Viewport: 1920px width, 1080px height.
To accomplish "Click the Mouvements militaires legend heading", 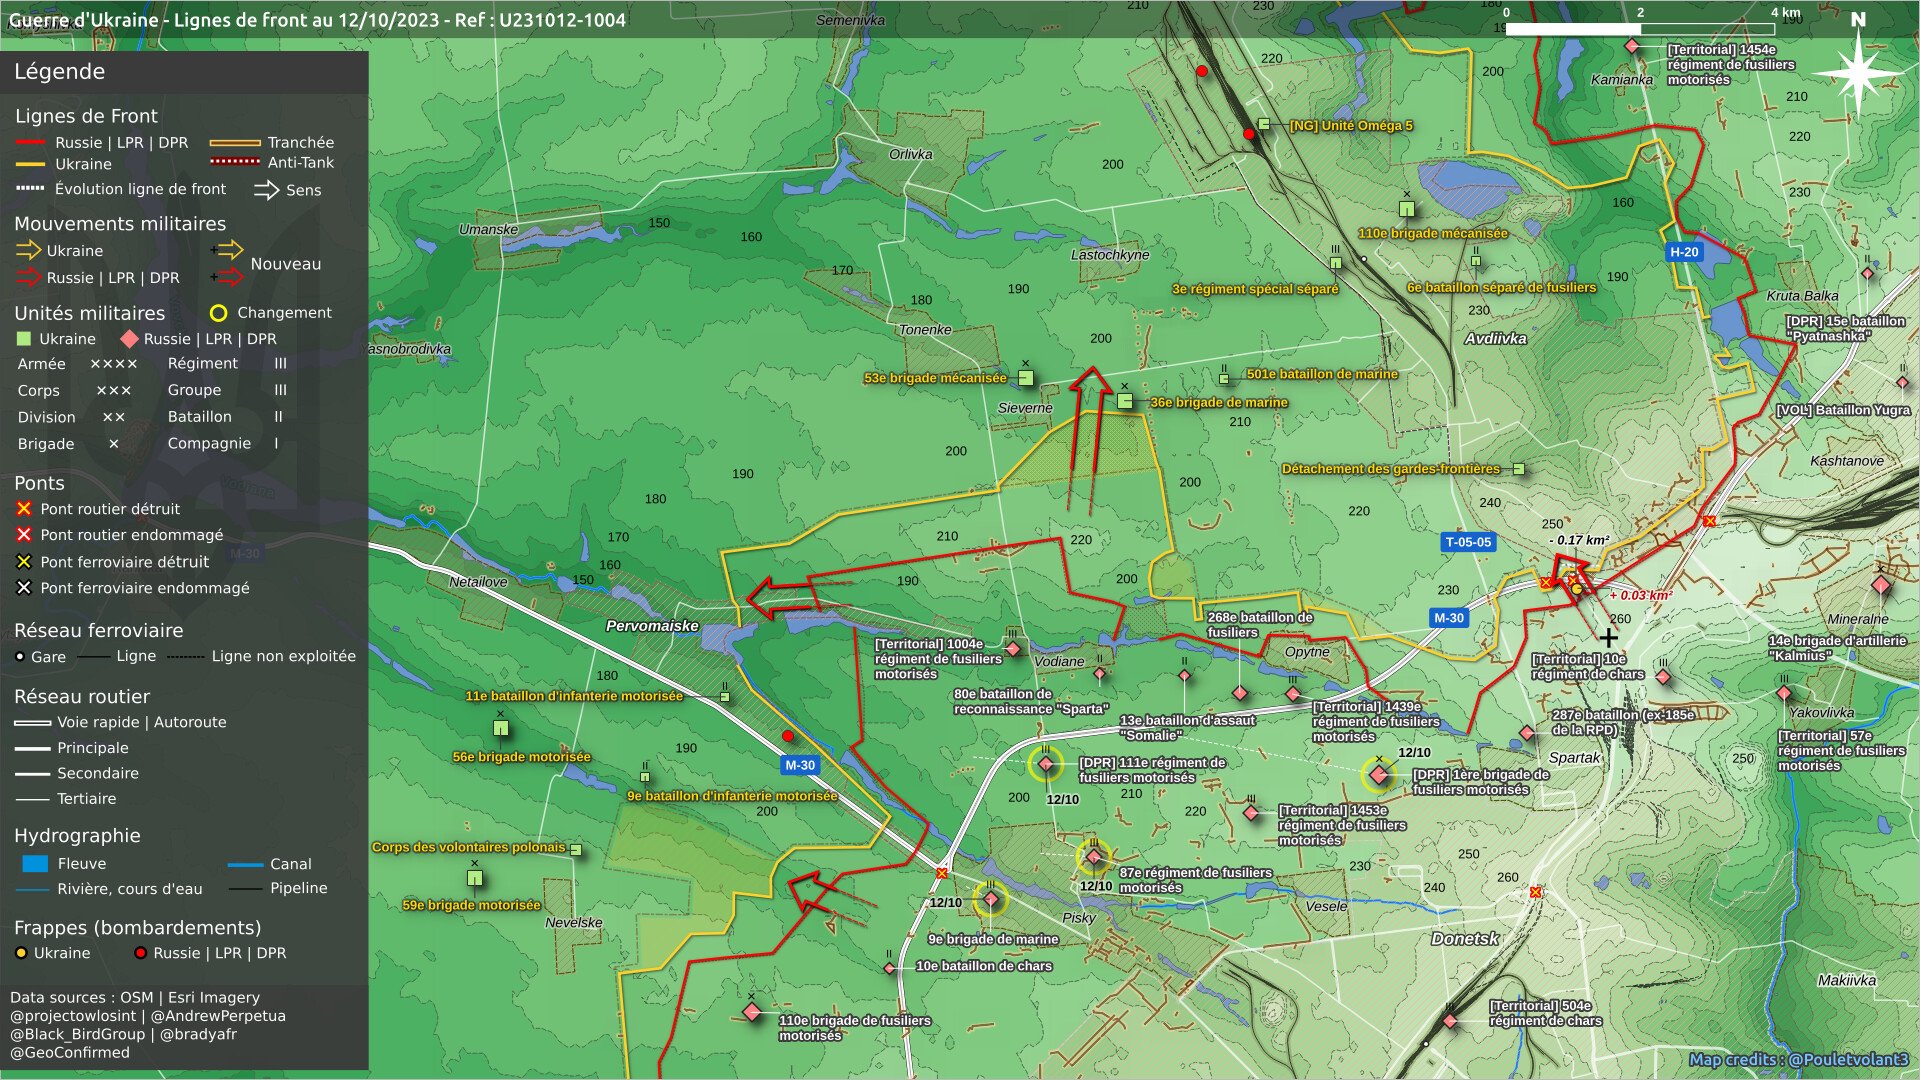I will tap(120, 224).
